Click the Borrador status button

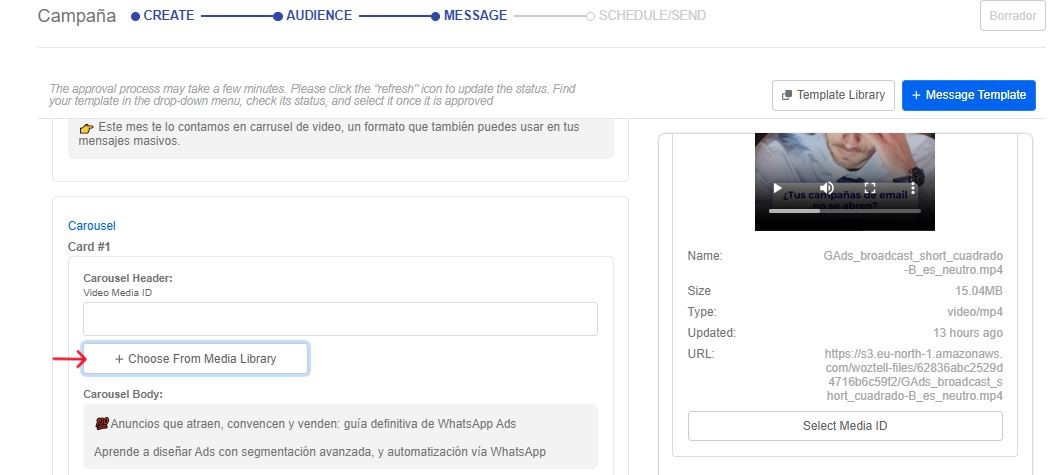tap(1012, 16)
